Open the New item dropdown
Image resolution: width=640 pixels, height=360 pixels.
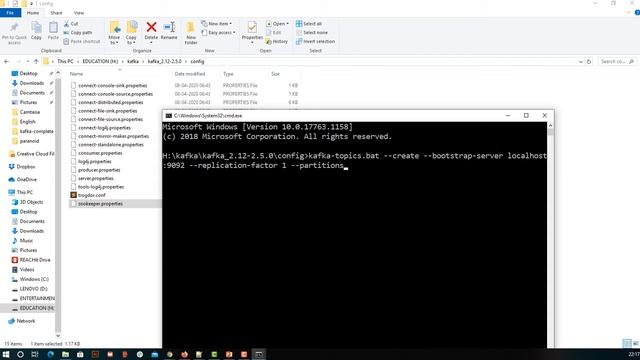point(216,24)
